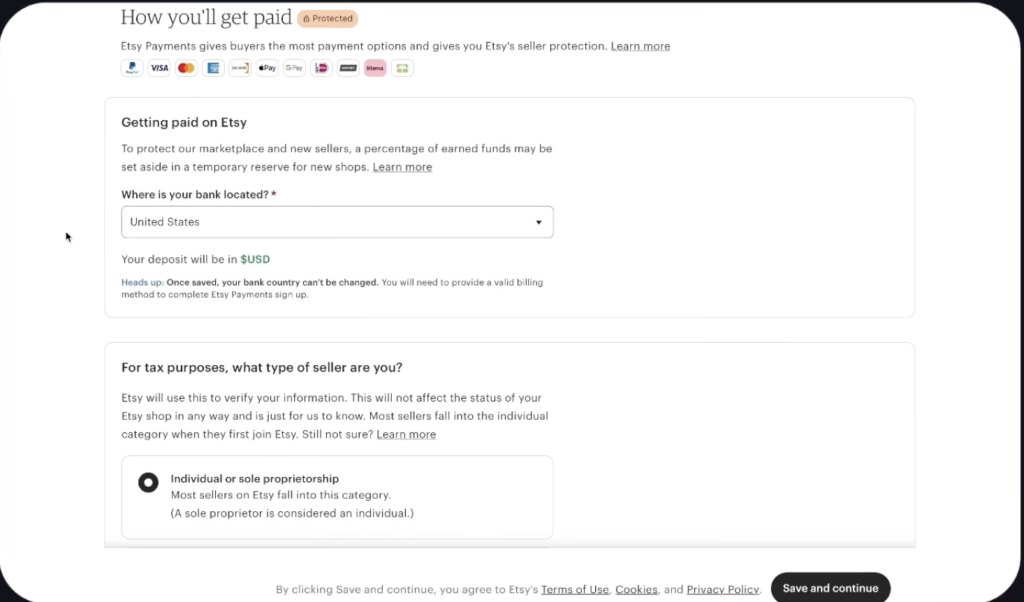Click the Sofort payment icon
The image size is (1024, 602).
(348, 68)
